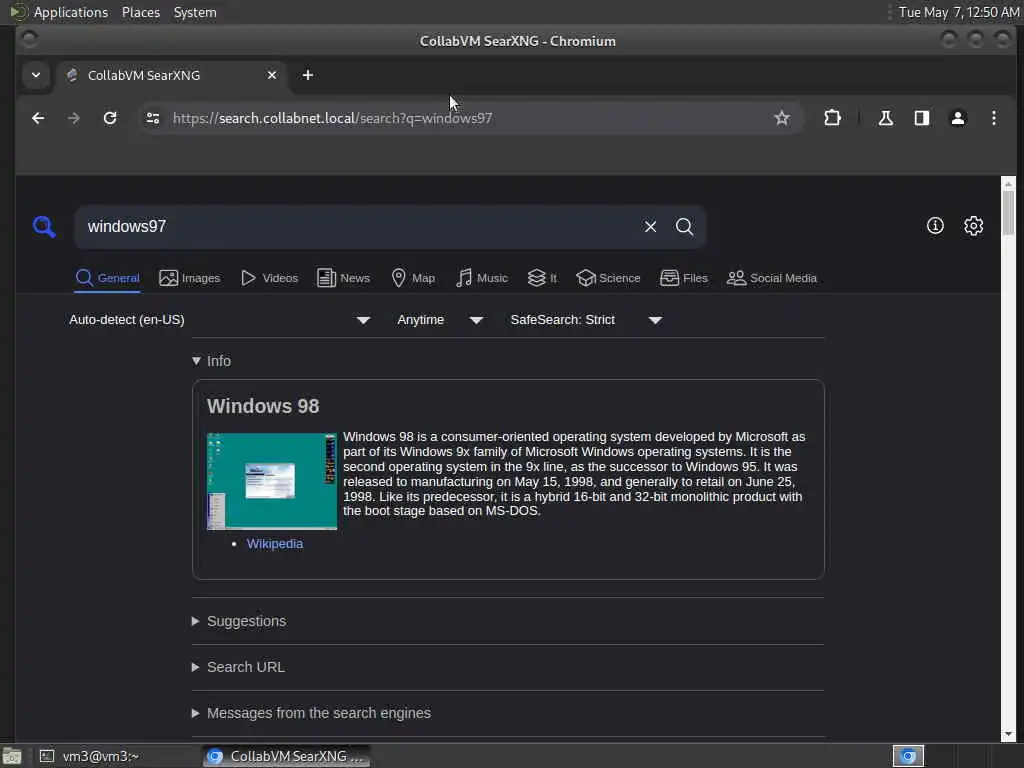Open the Chromium three-dot menu

[993, 118]
